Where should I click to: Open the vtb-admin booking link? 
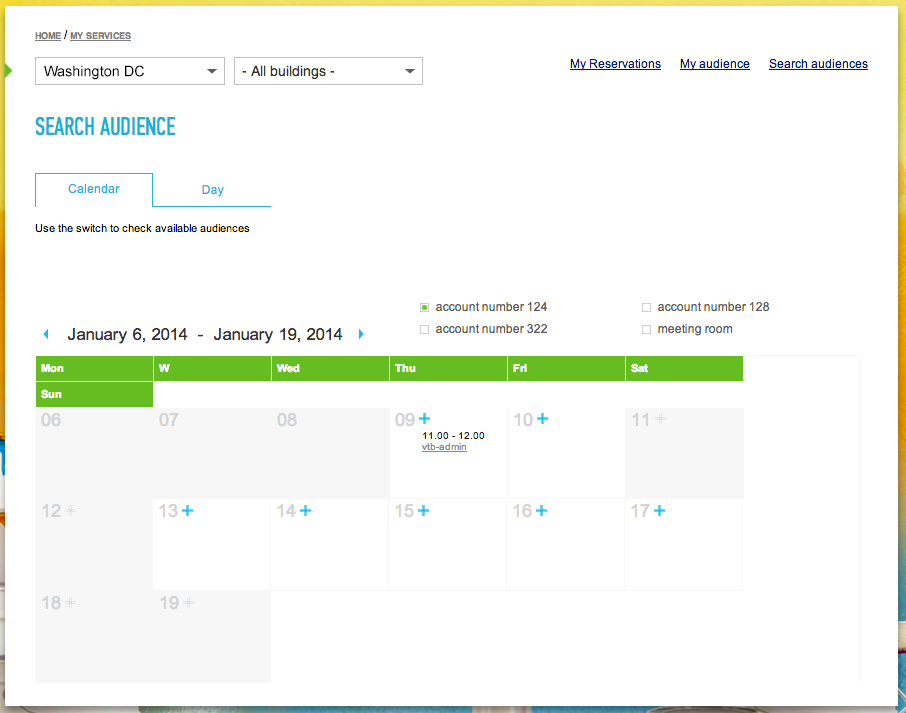(444, 447)
